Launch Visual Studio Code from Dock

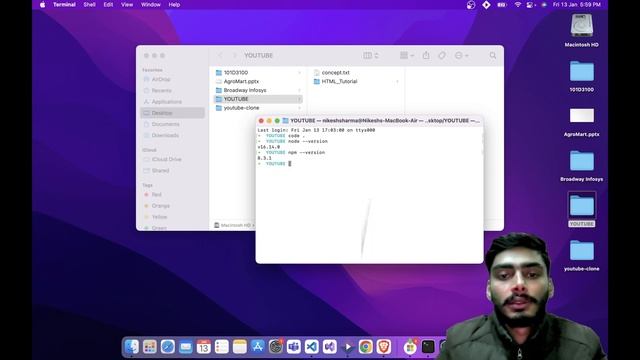click(x=311, y=347)
